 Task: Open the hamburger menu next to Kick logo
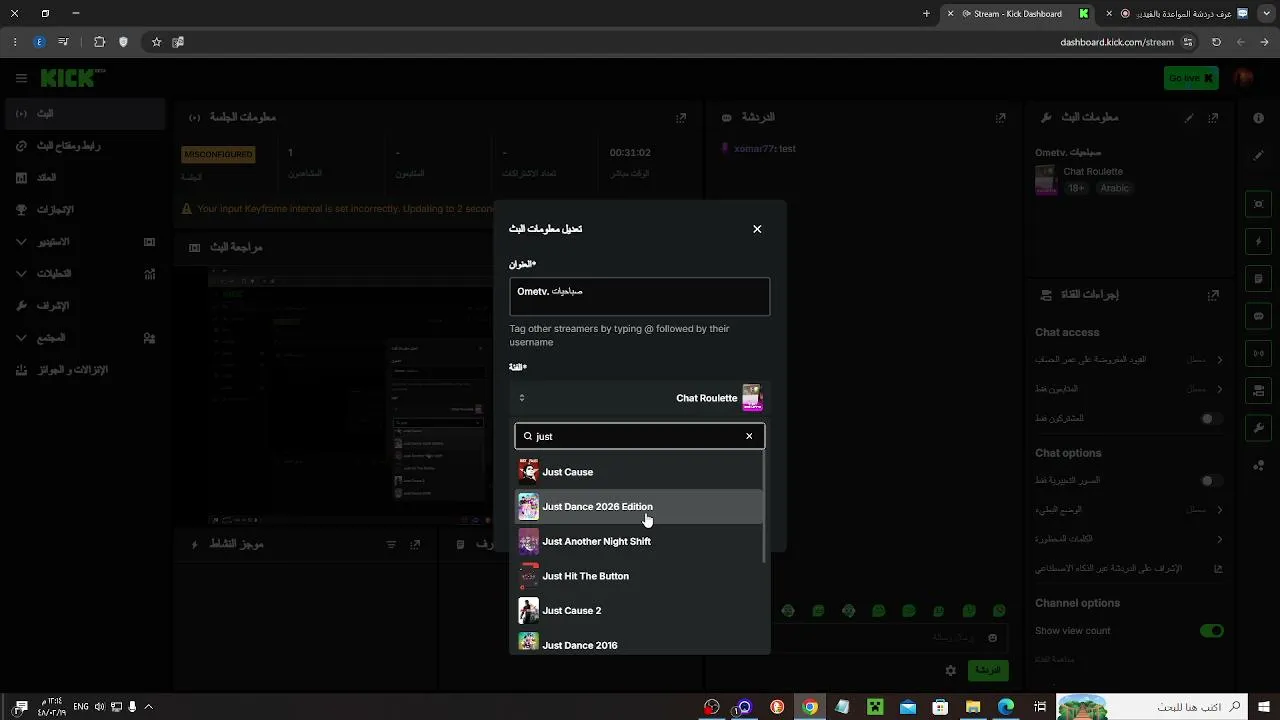click(21, 78)
